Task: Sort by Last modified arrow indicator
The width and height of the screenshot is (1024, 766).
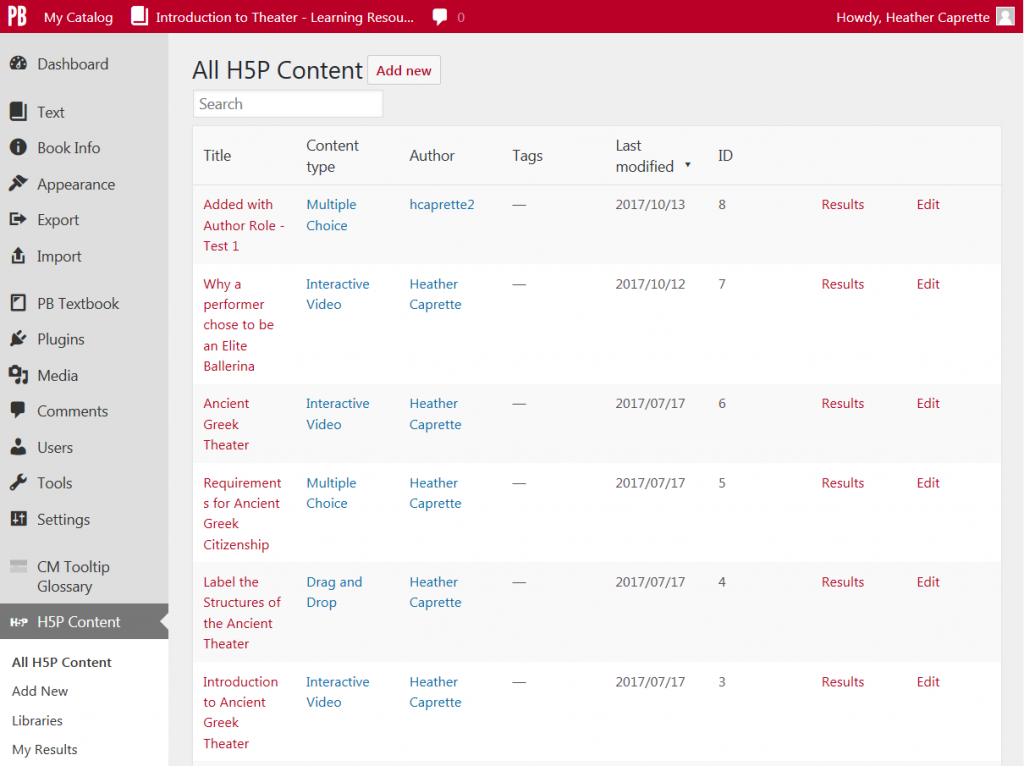Action: coord(688,165)
